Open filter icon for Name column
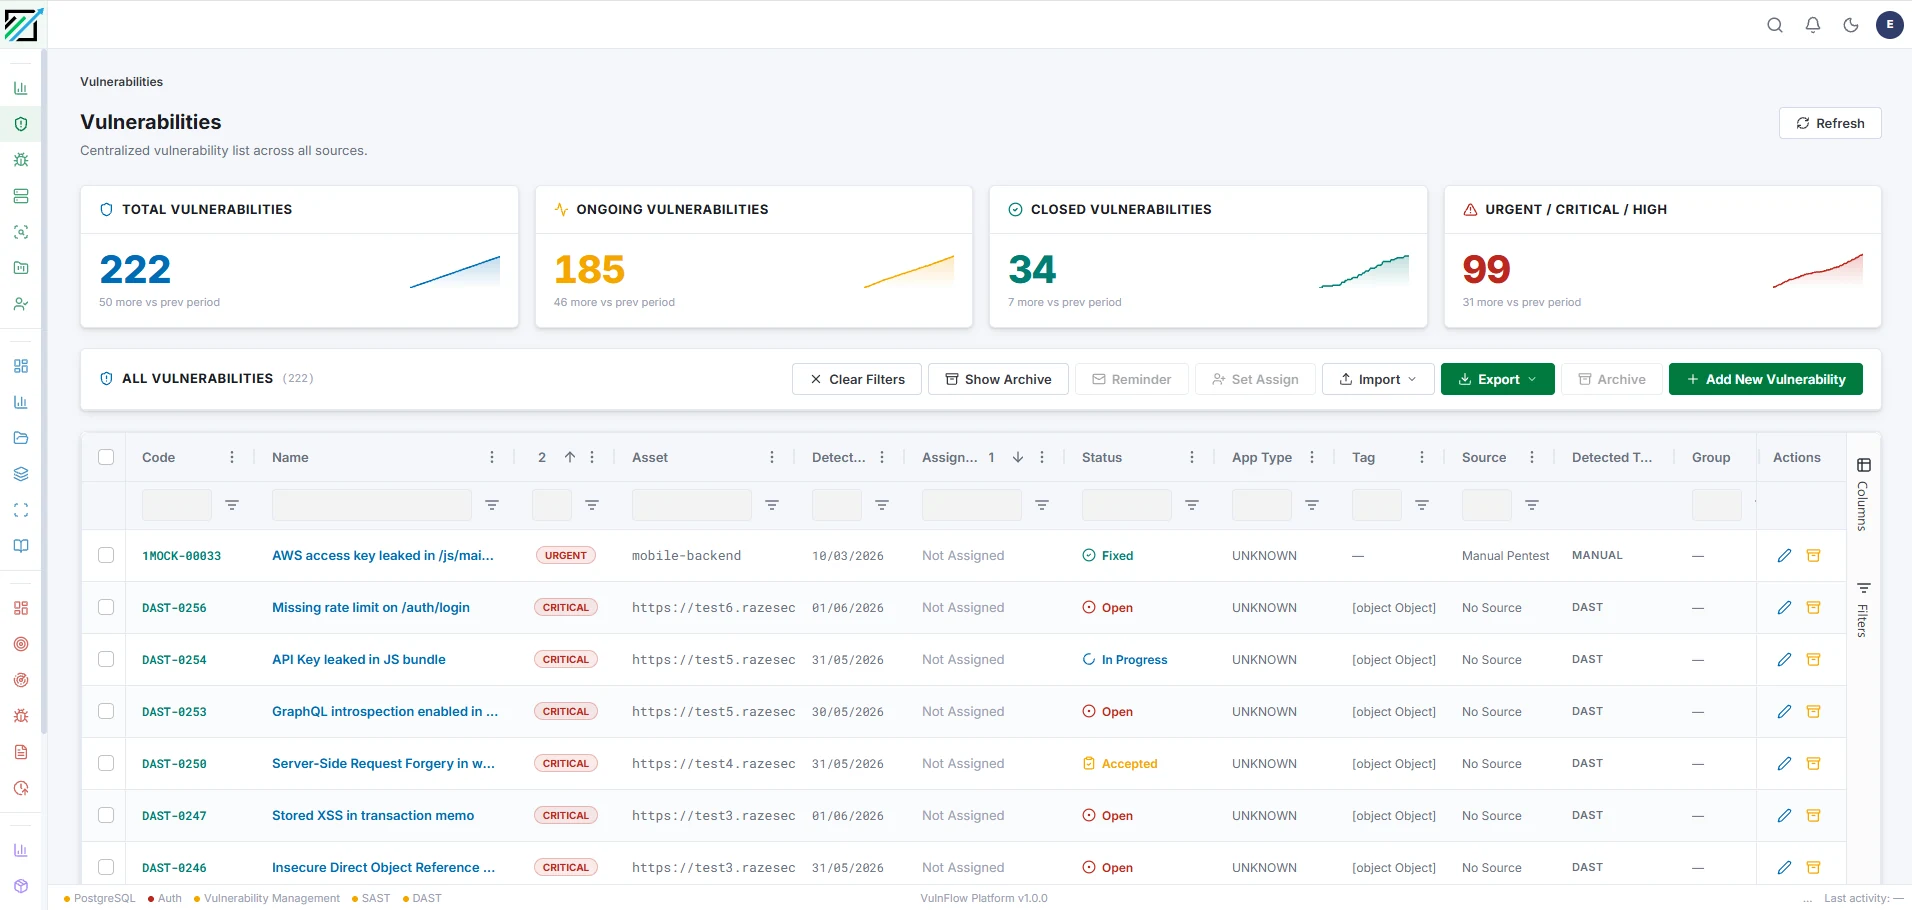Image resolution: width=1912 pixels, height=910 pixels. pos(492,505)
